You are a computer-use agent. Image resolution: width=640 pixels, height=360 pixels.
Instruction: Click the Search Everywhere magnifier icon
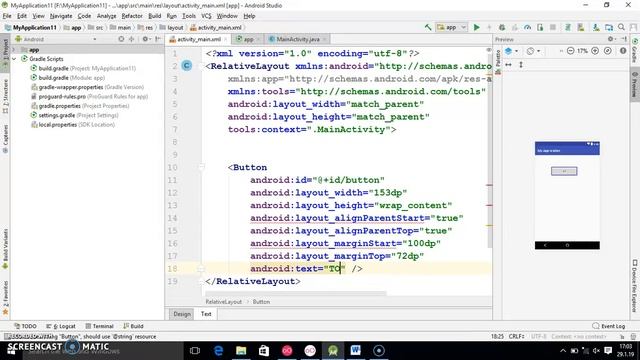(621, 27)
